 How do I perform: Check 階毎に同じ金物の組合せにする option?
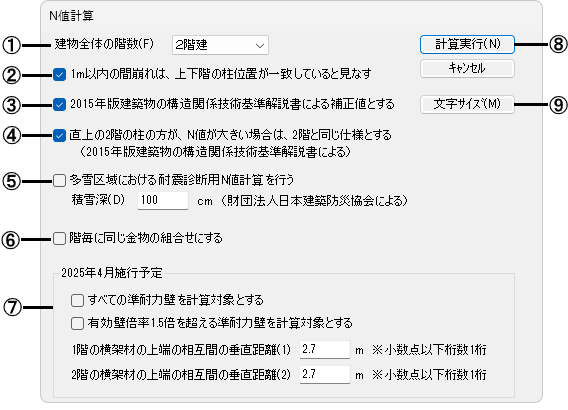[x=59, y=239]
